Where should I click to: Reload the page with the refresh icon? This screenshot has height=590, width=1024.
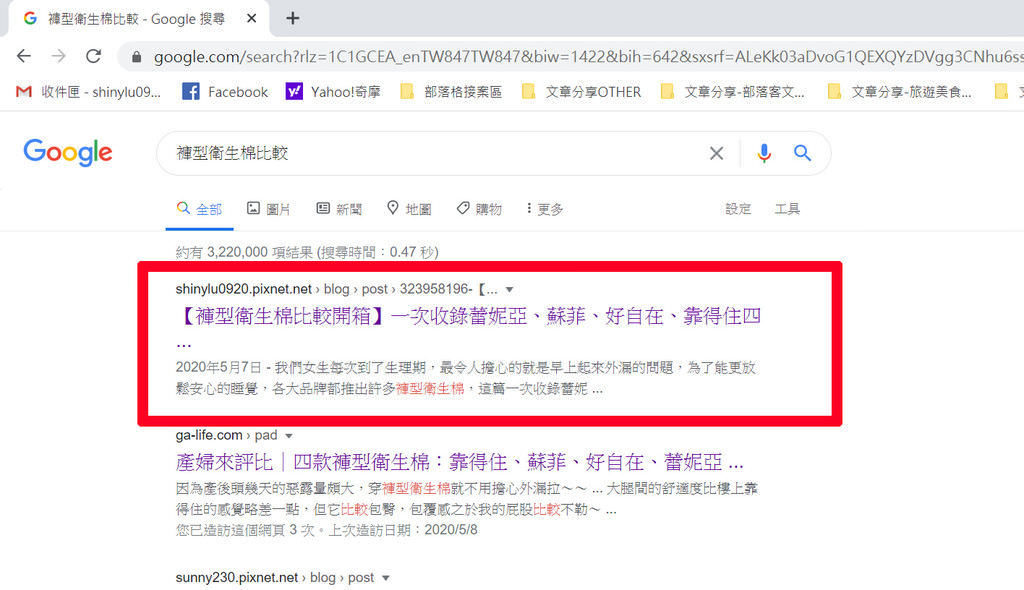[x=93, y=56]
